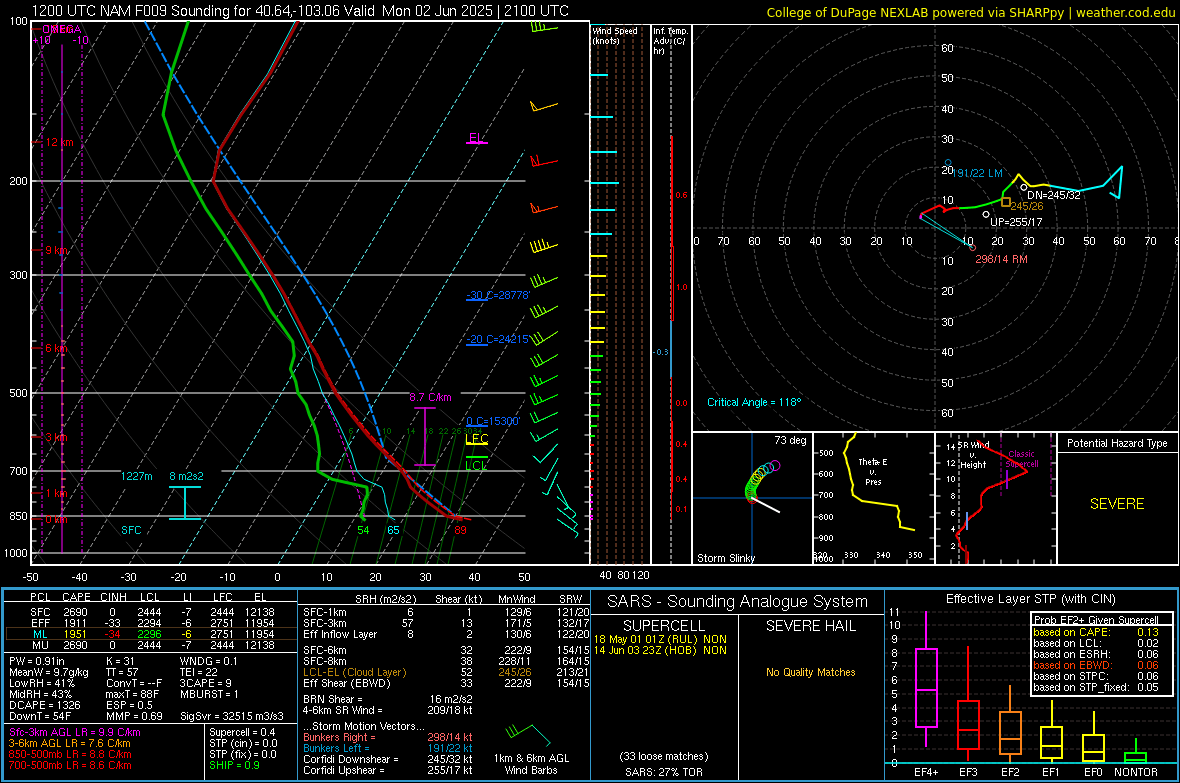Click the surface dewpoint value 54
The width and height of the screenshot is (1180, 783).
(363, 530)
